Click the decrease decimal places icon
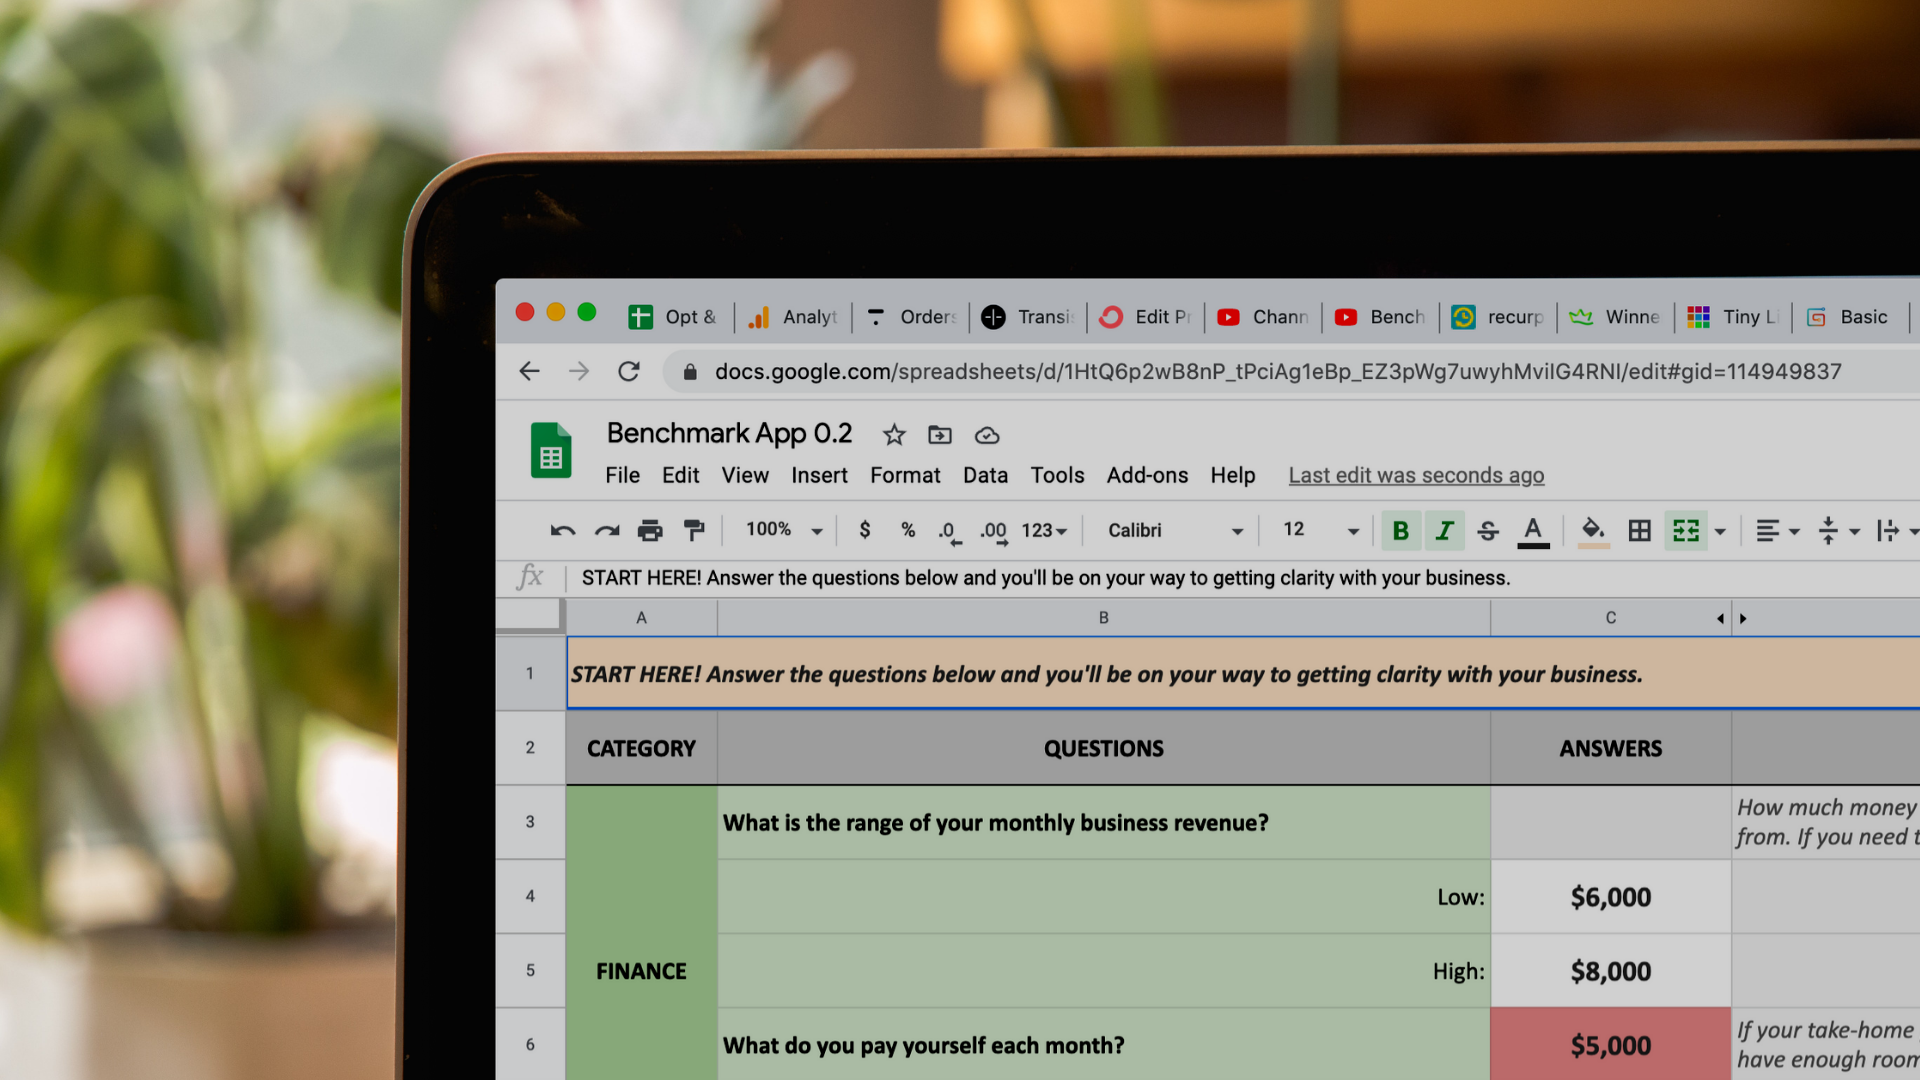The height and width of the screenshot is (1080, 1920). coord(949,531)
